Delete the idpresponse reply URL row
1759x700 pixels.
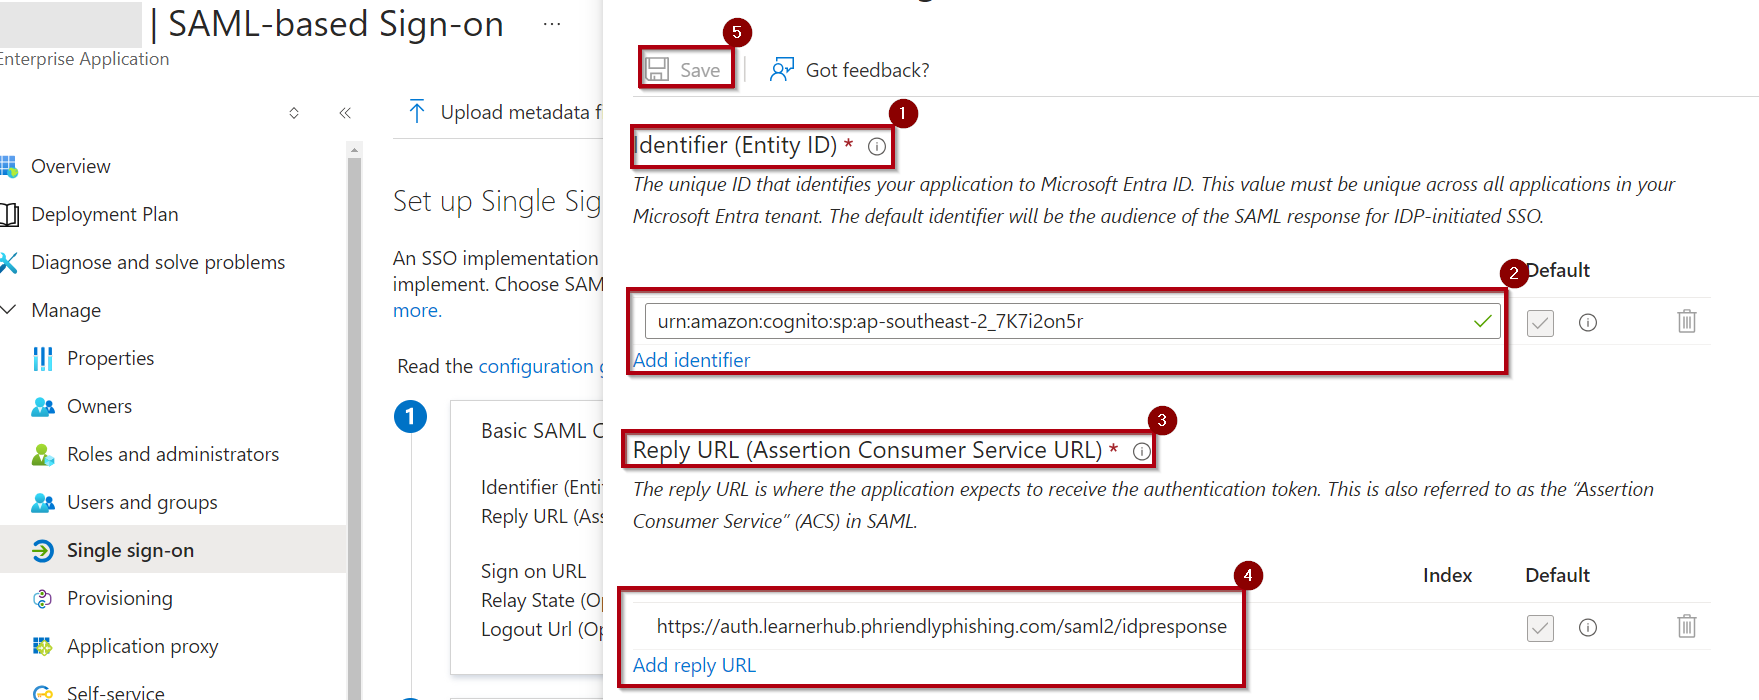[1686, 626]
